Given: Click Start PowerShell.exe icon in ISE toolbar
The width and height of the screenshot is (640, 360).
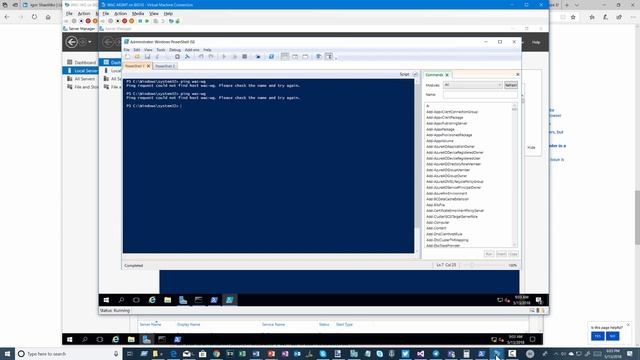Looking at the screenshot, I should [x=271, y=57].
